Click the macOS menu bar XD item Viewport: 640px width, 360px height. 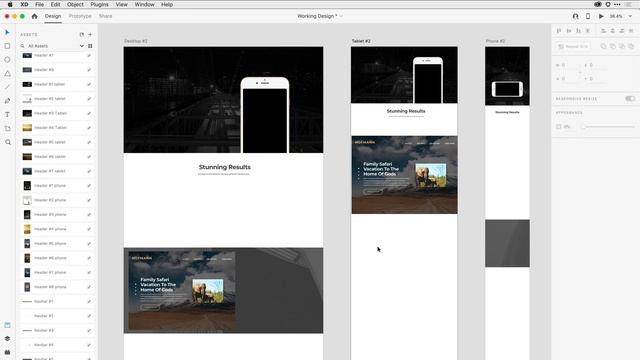pyautogui.click(x=24, y=4)
